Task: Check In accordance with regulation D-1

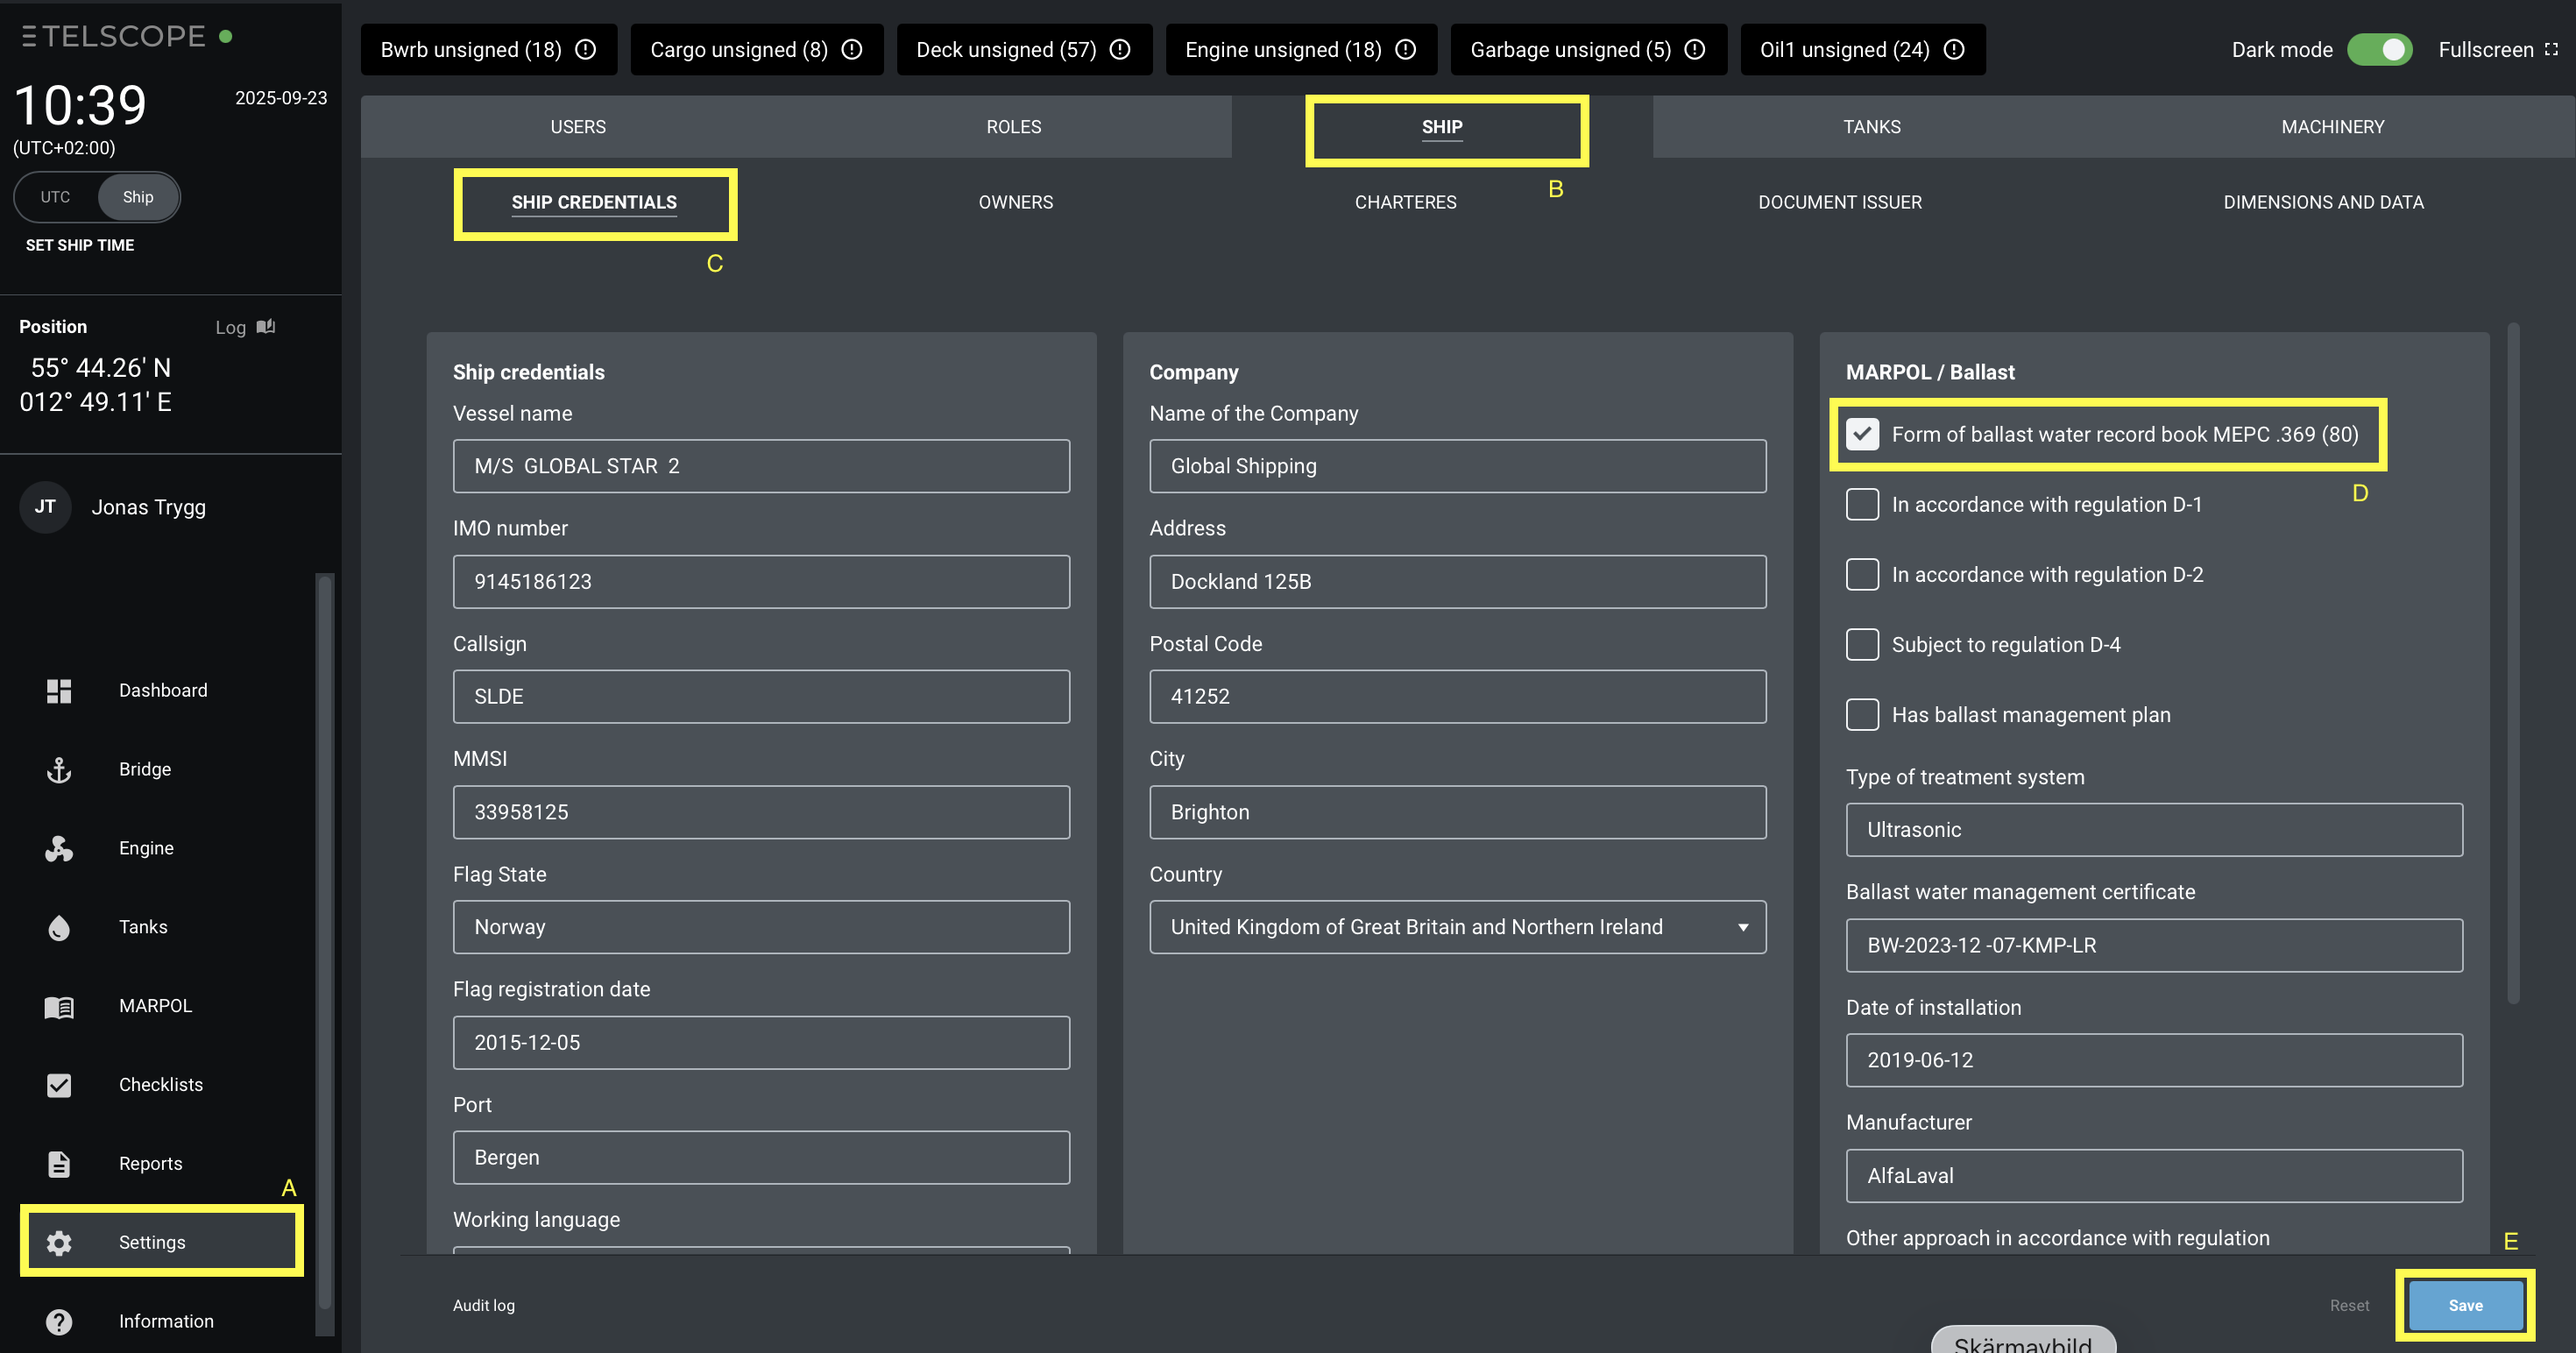Action: 1862,505
